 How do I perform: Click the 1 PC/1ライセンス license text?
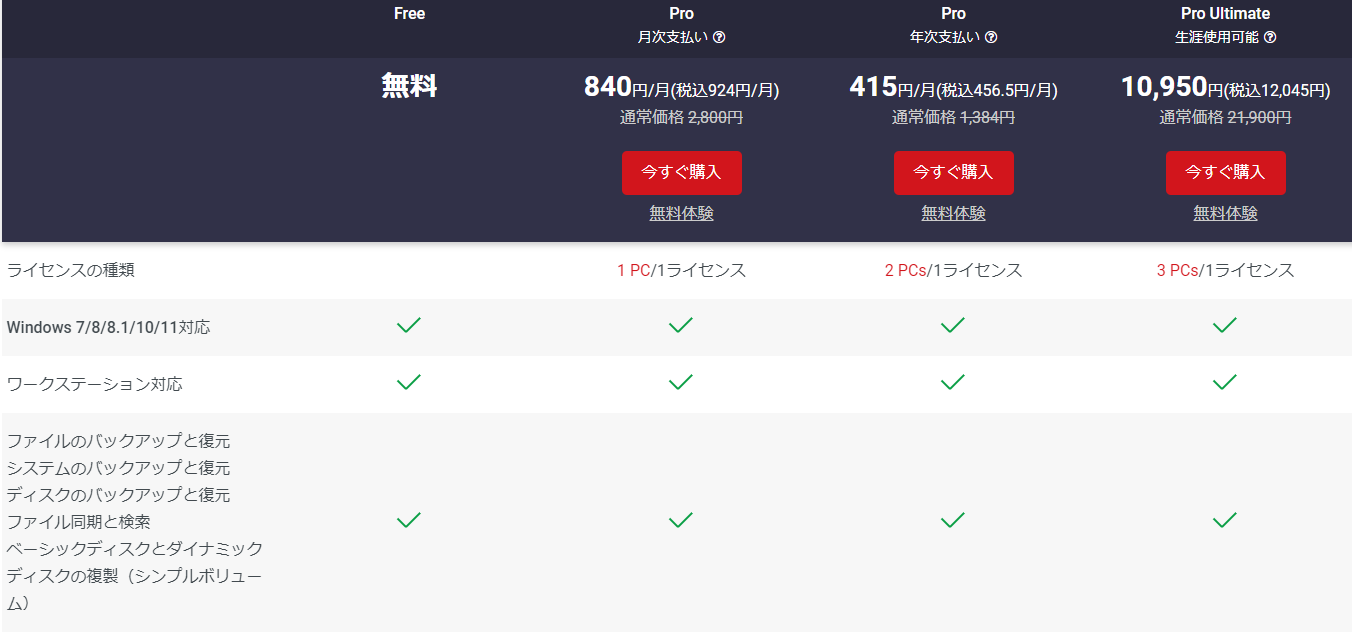tap(682, 270)
